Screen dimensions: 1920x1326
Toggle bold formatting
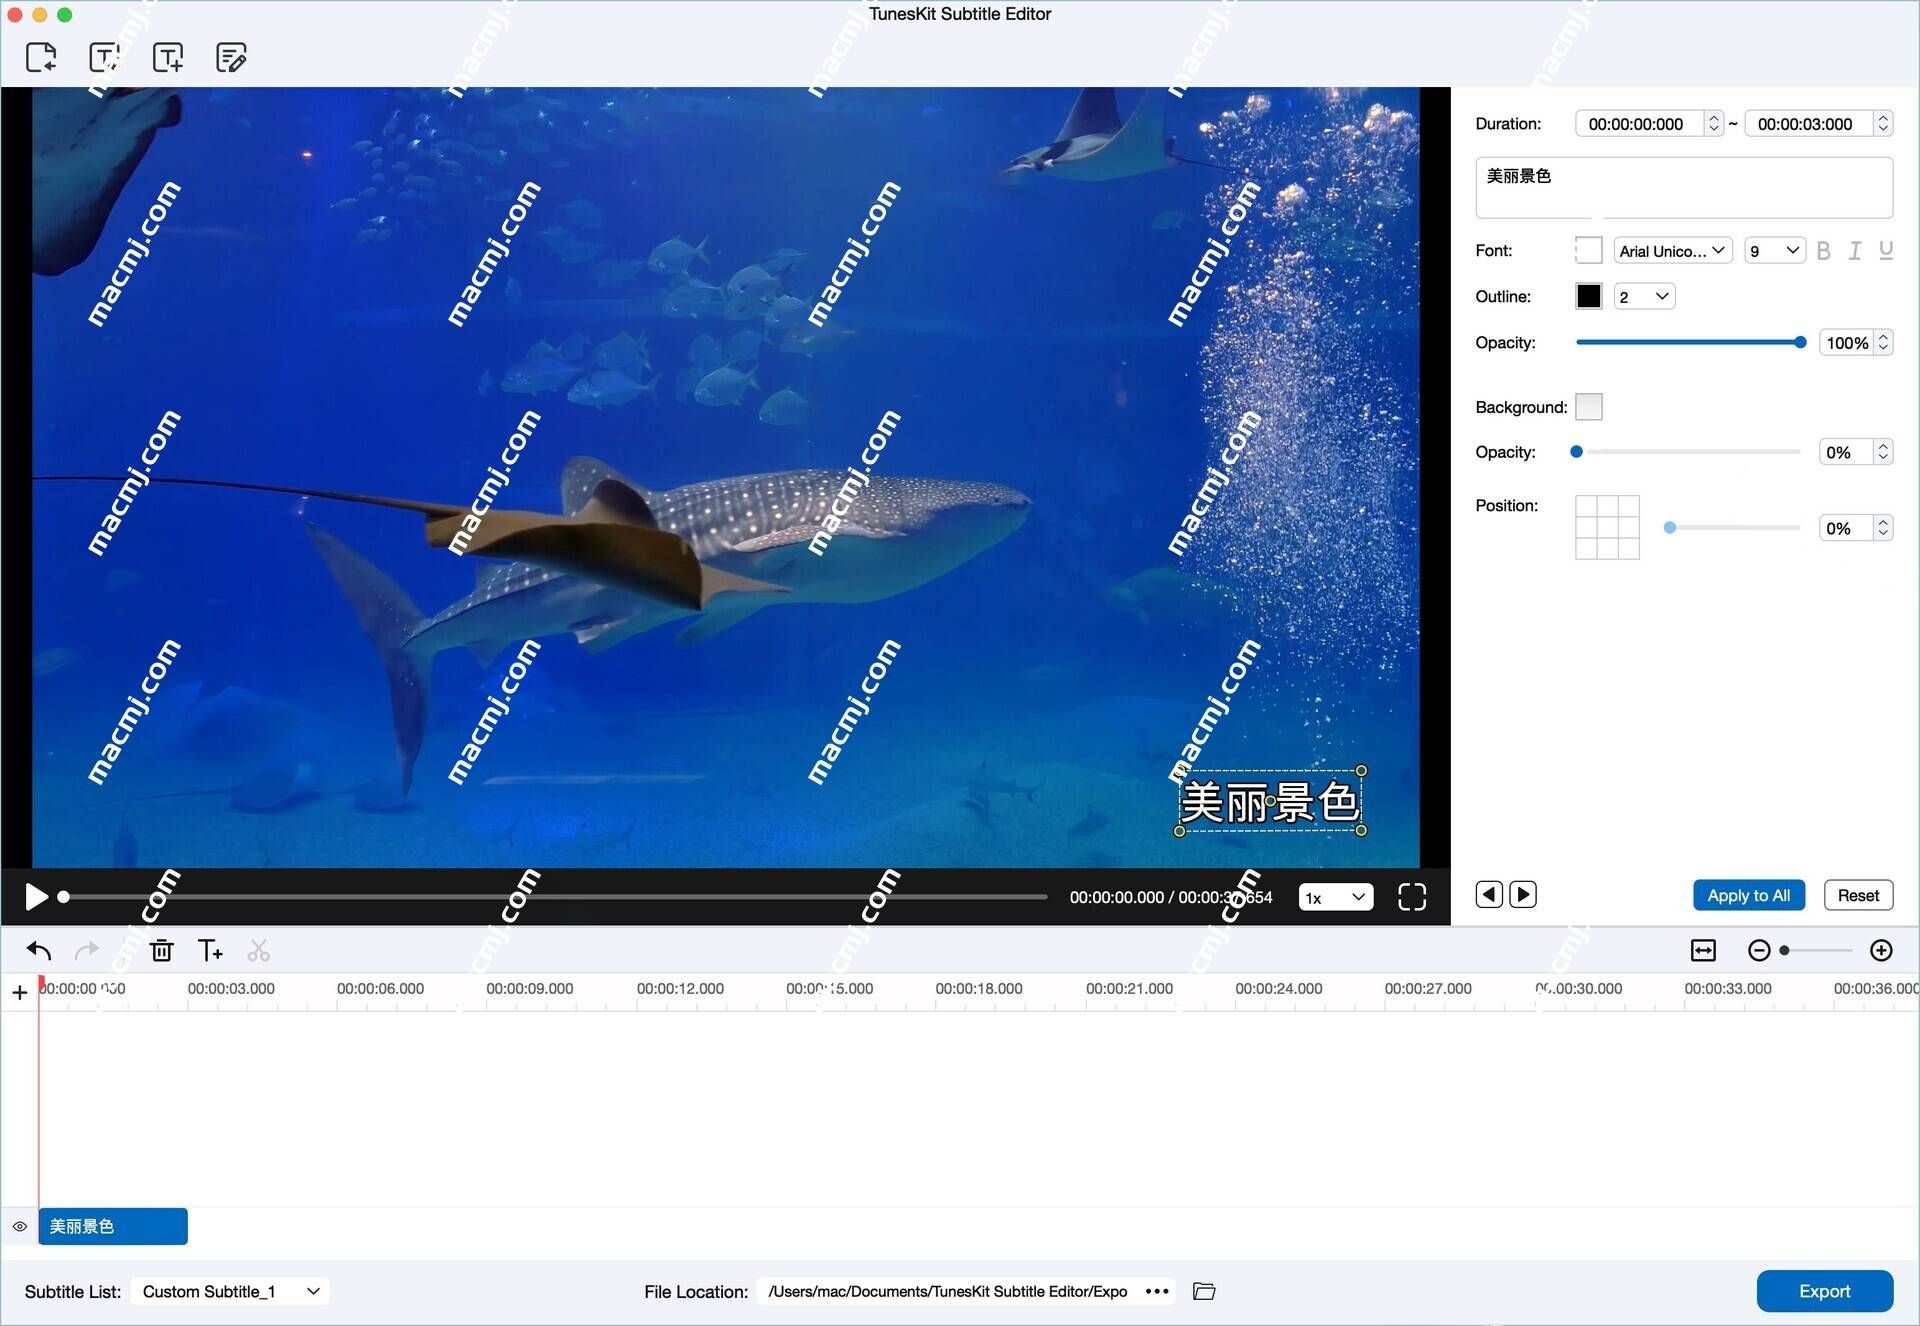1824,250
